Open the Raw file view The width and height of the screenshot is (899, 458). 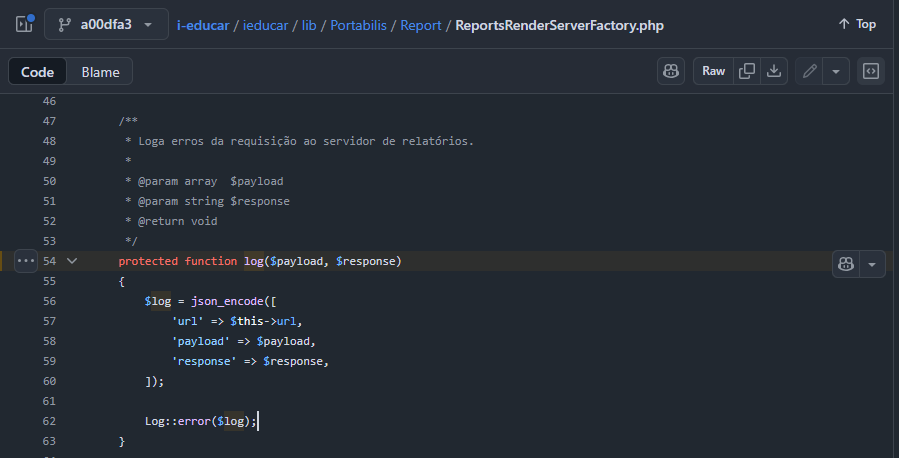tap(713, 71)
